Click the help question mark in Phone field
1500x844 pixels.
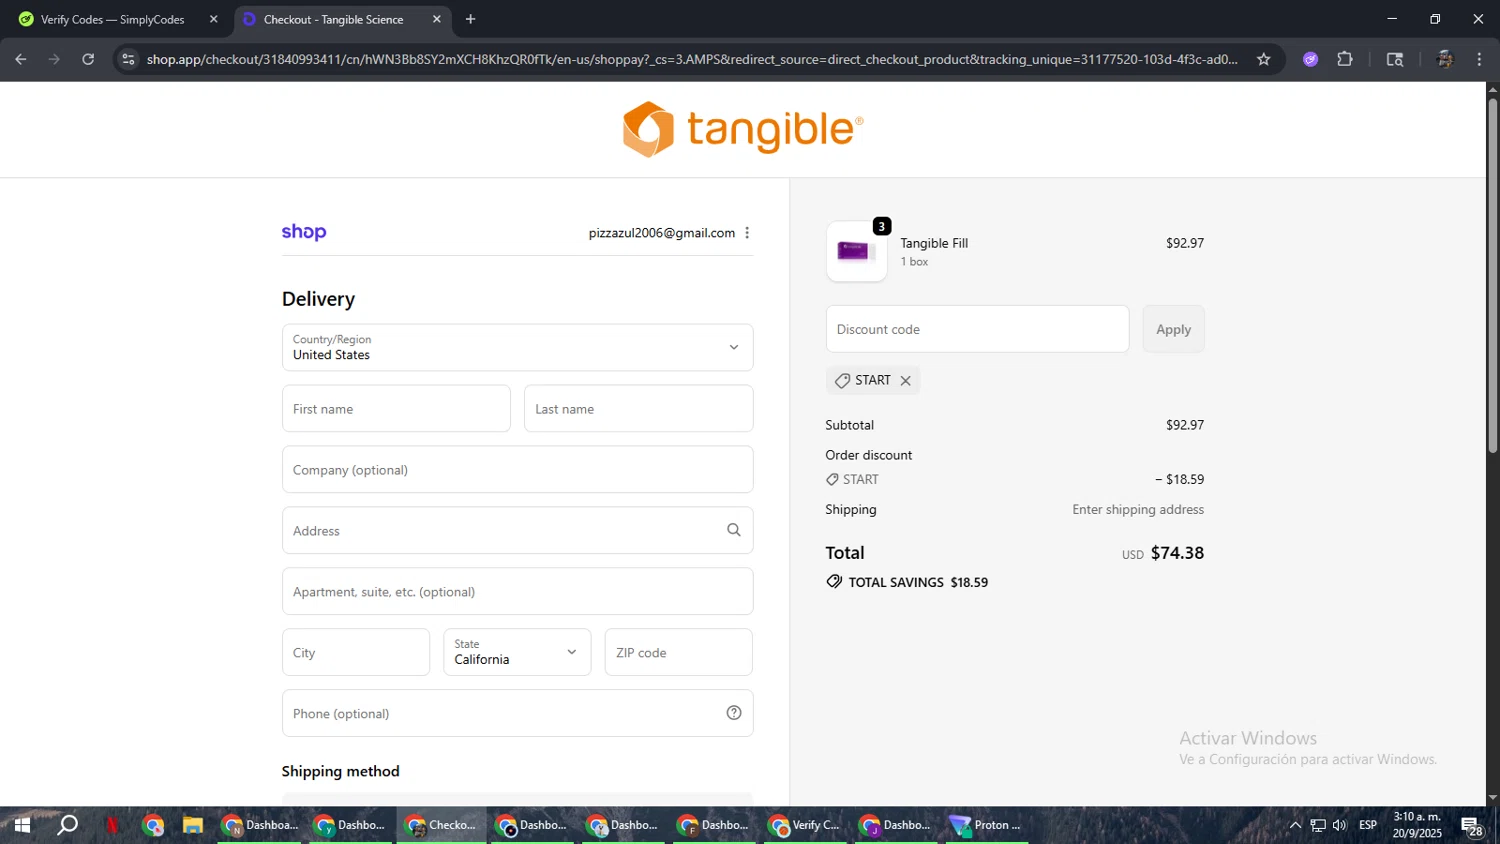(x=734, y=713)
